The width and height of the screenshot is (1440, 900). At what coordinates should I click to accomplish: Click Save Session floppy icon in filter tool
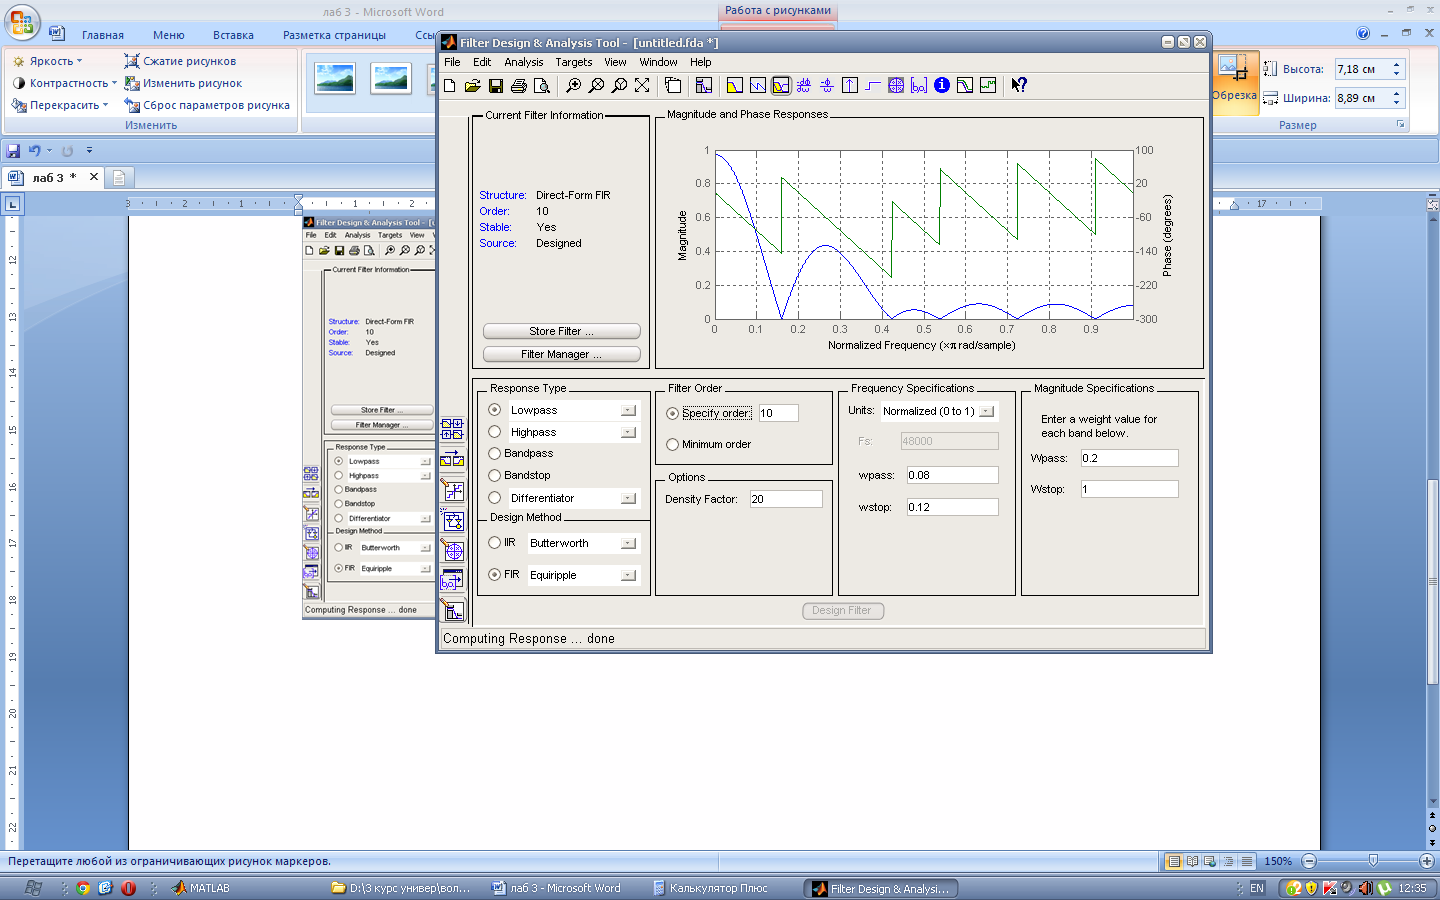tap(496, 86)
